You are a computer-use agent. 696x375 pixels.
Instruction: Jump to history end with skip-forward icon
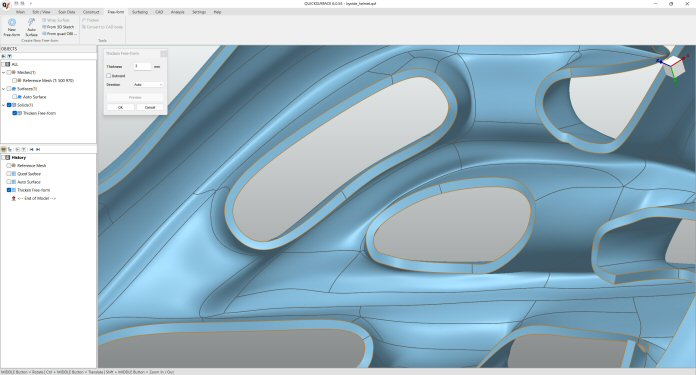[x=38, y=150]
